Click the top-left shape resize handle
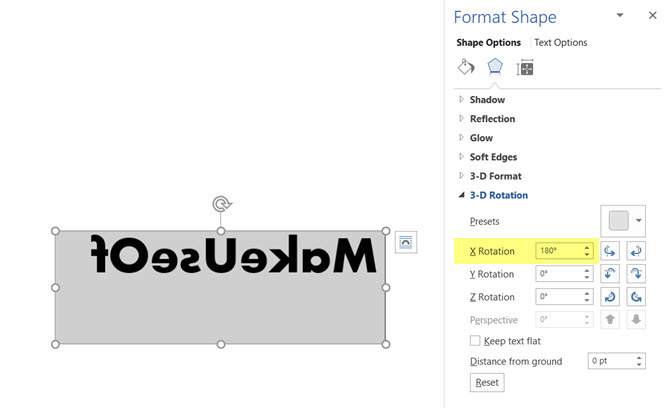The image size is (670, 408). tap(55, 231)
